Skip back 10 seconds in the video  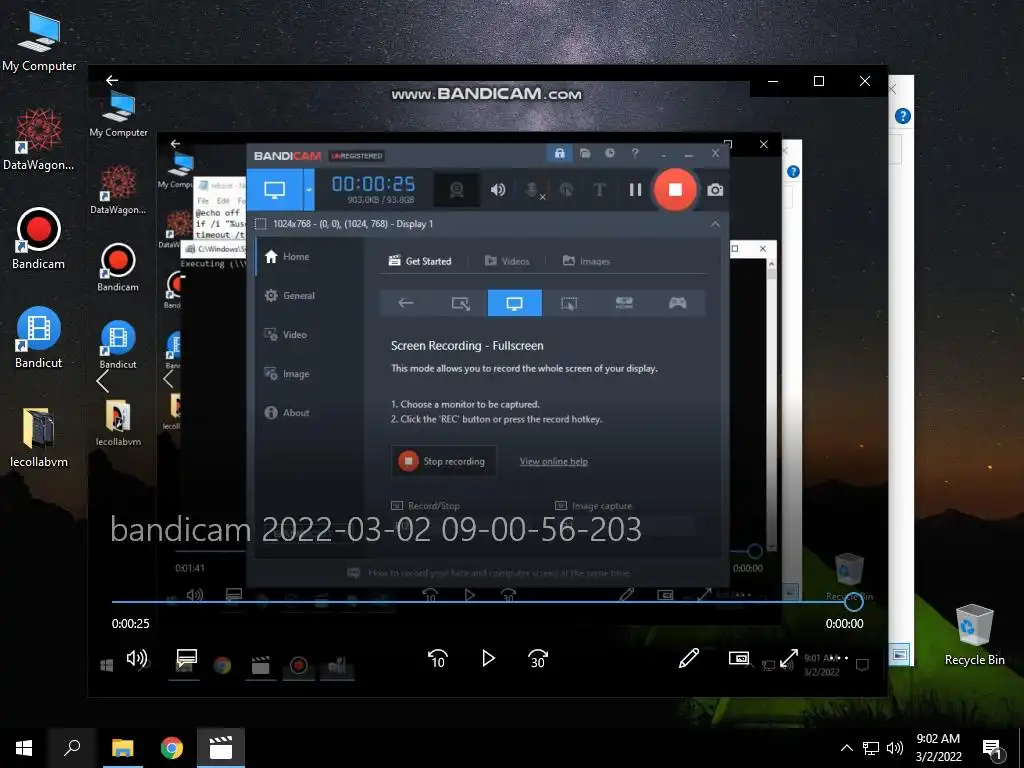pyautogui.click(x=438, y=658)
